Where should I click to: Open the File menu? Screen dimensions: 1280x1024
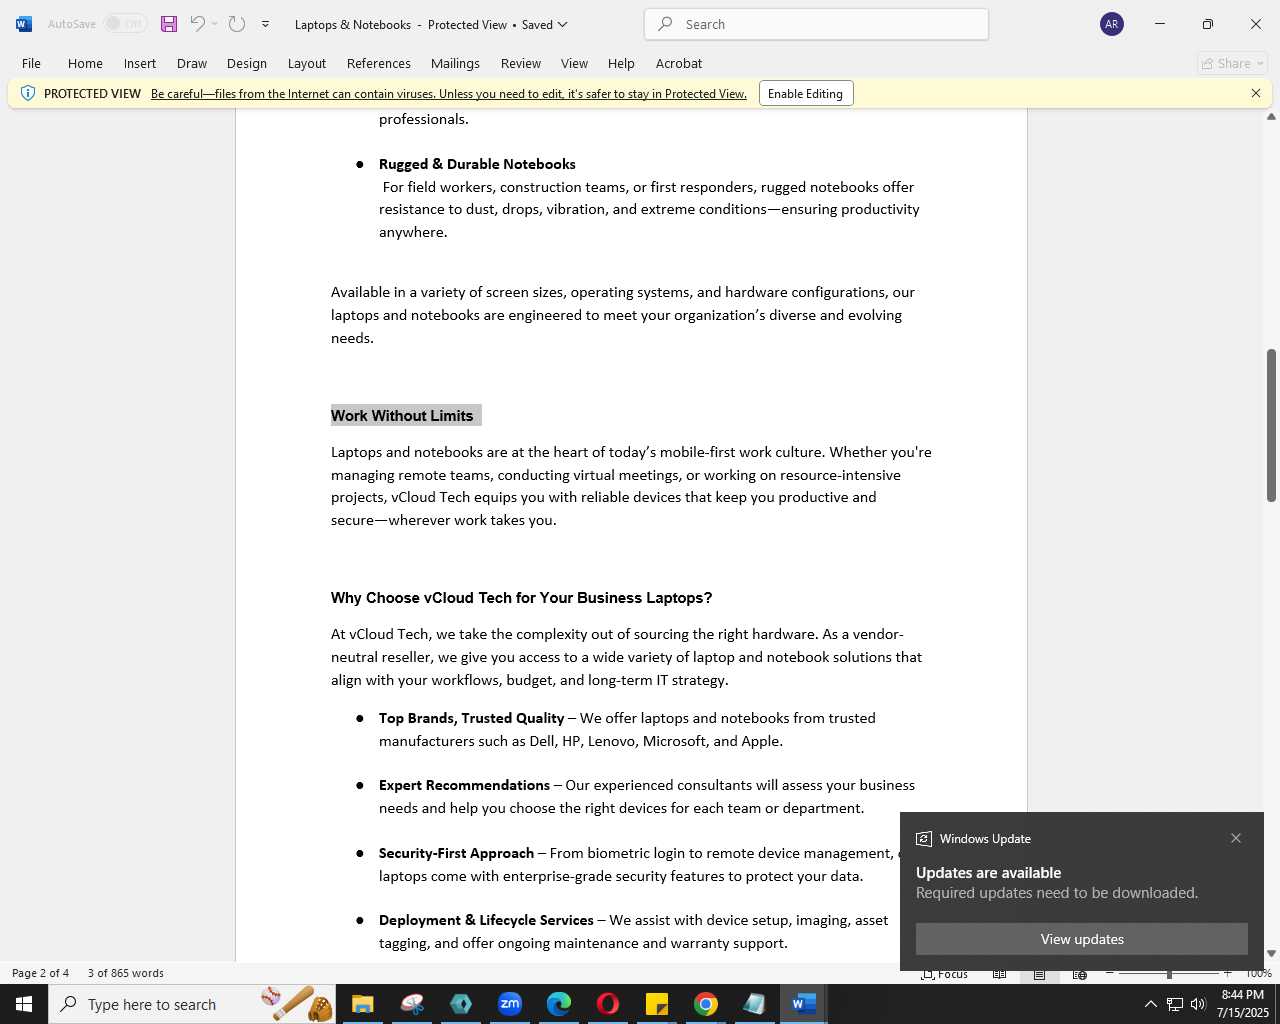(x=31, y=63)
